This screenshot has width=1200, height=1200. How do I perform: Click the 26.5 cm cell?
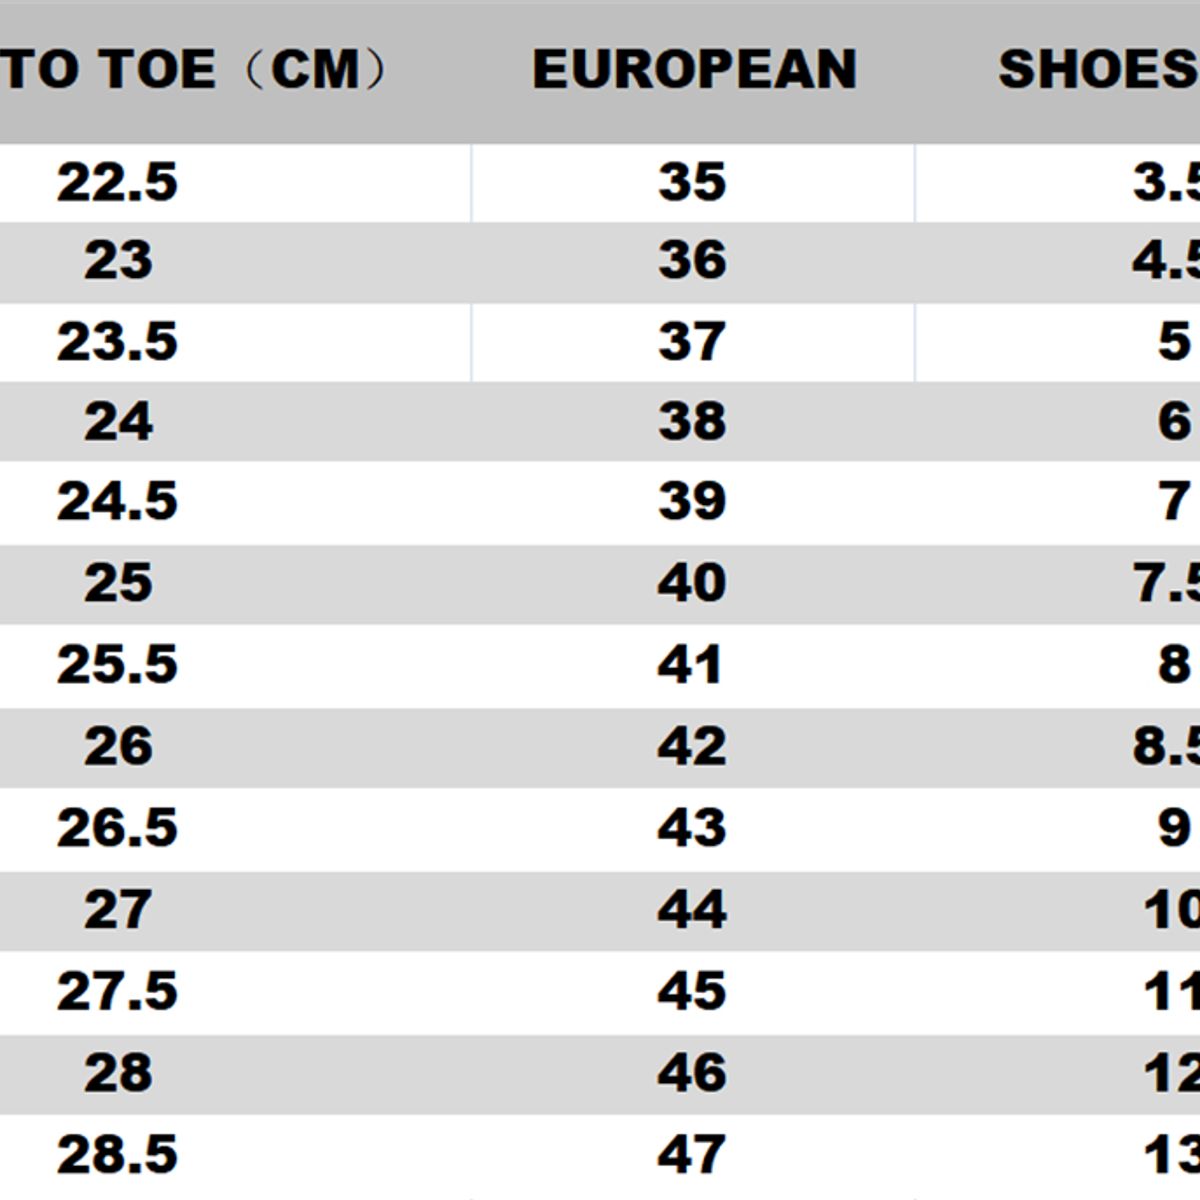117,829
